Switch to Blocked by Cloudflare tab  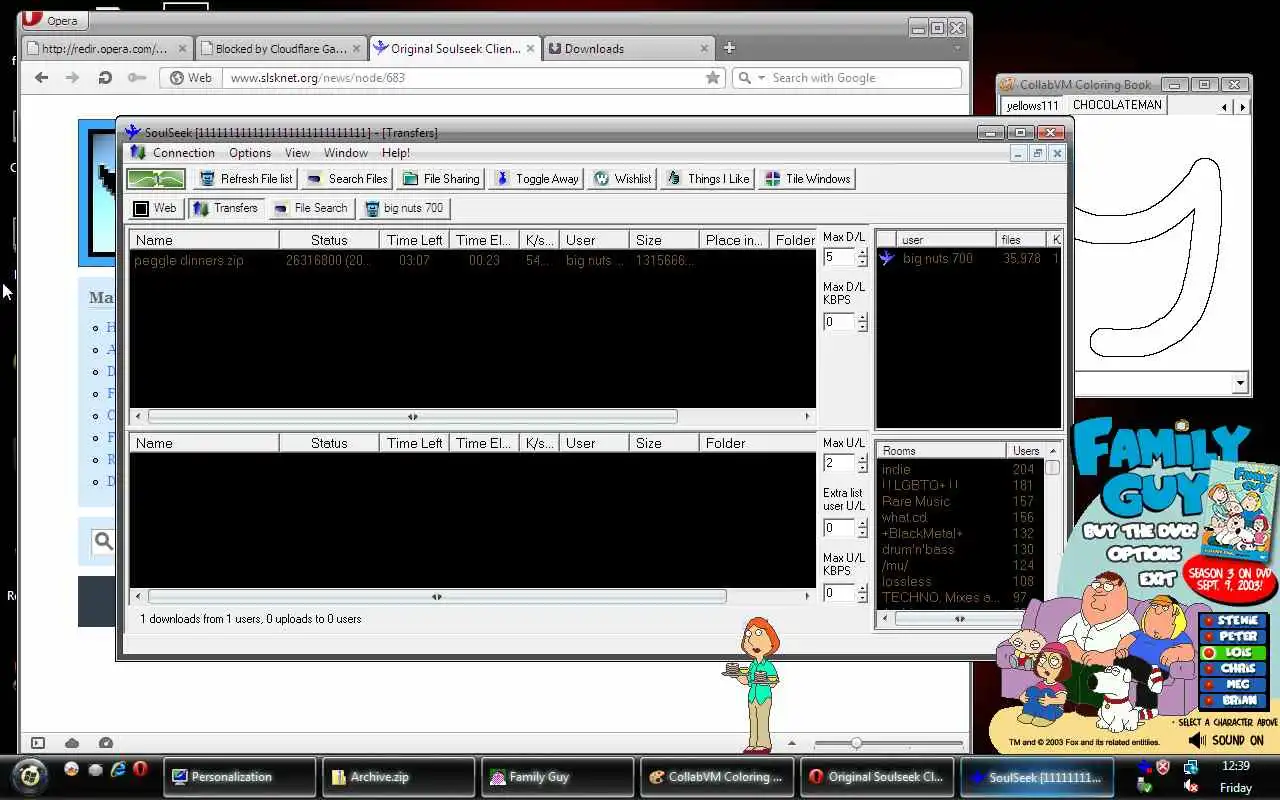click(x=279, y=48)
